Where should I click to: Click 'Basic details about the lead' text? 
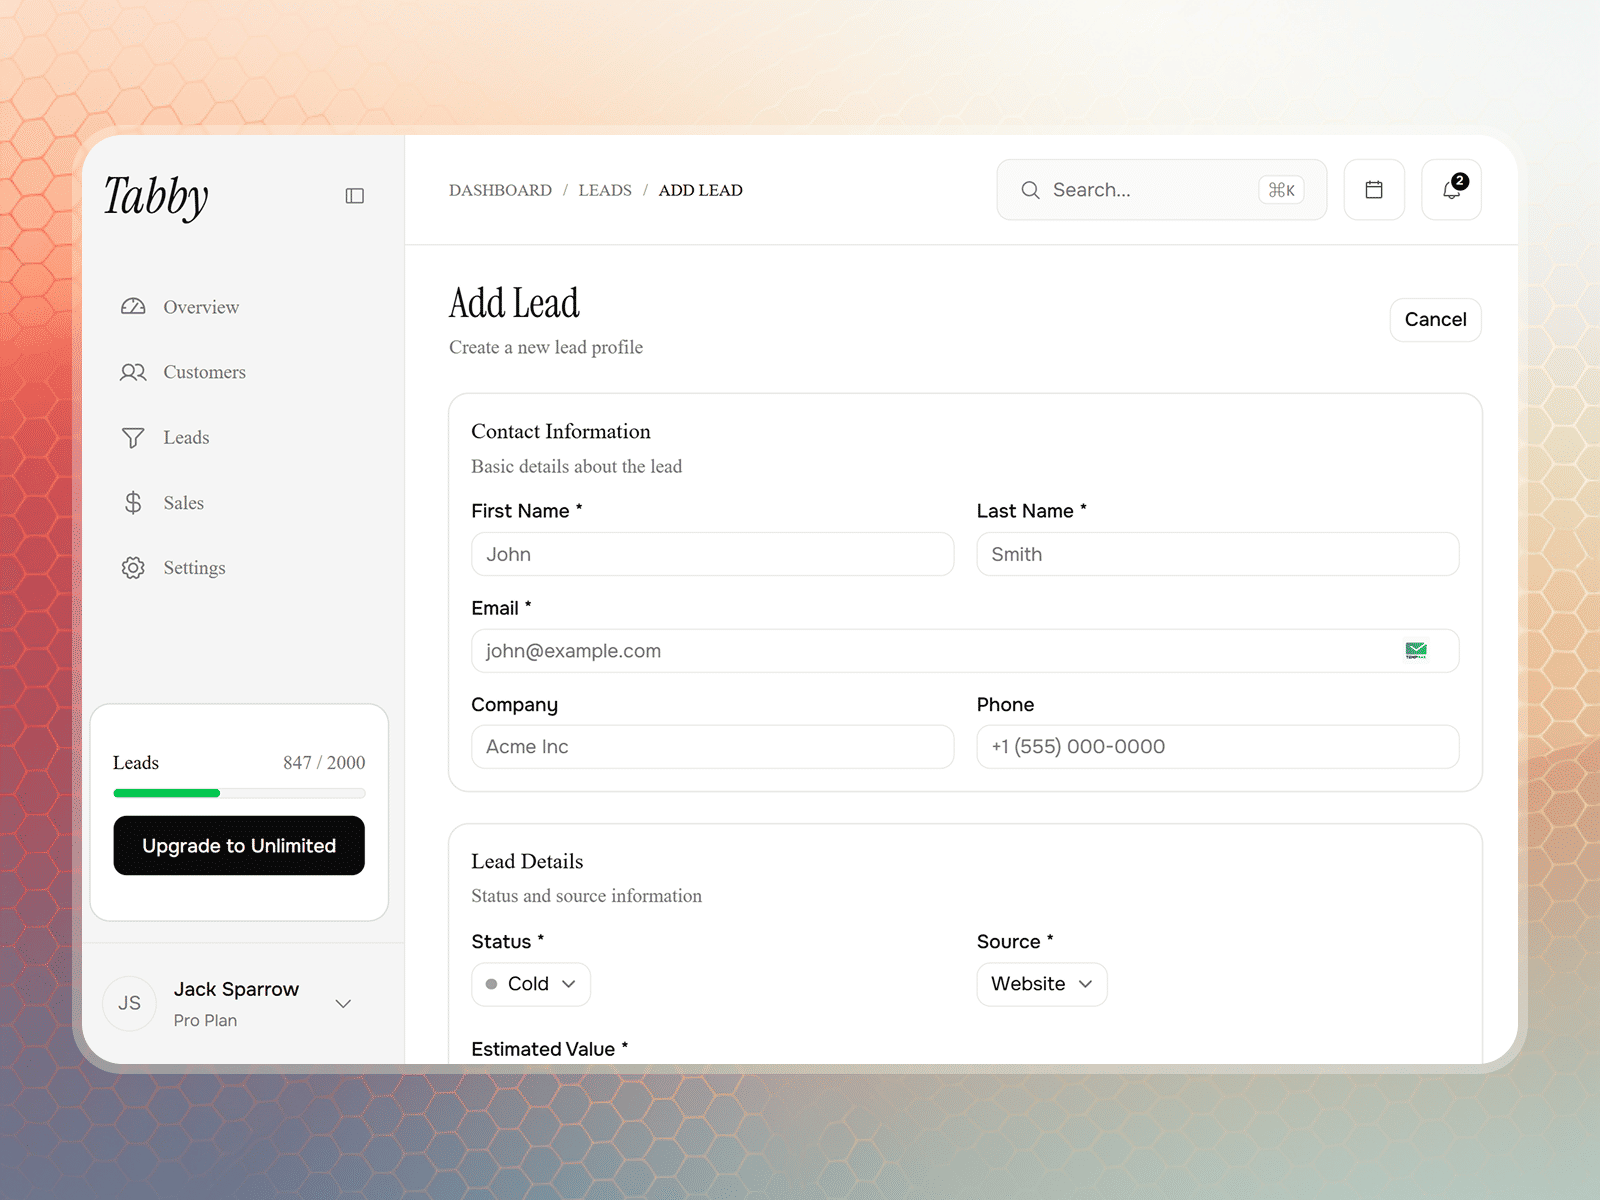tap(577, 466)
